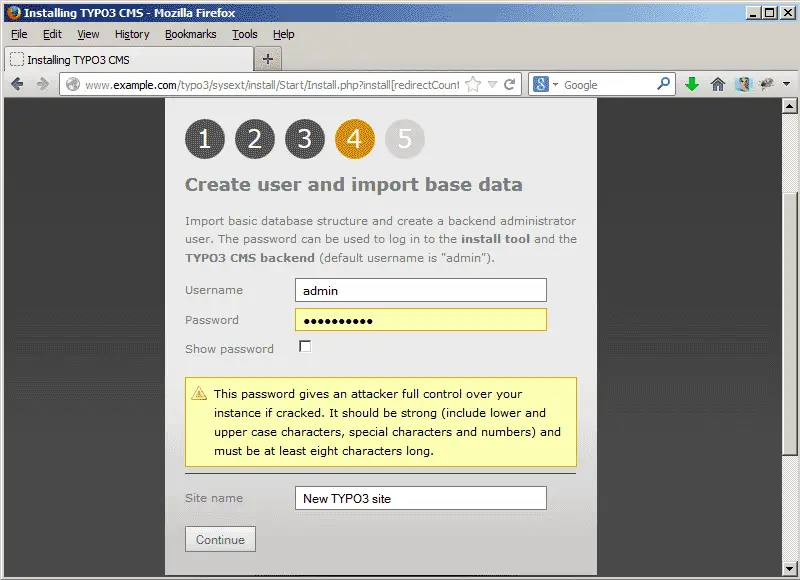The height and width of the screenshot is (580, 800).
Task: Focus the Password input field
Action: pyautogui.click(x=421, y=320)
